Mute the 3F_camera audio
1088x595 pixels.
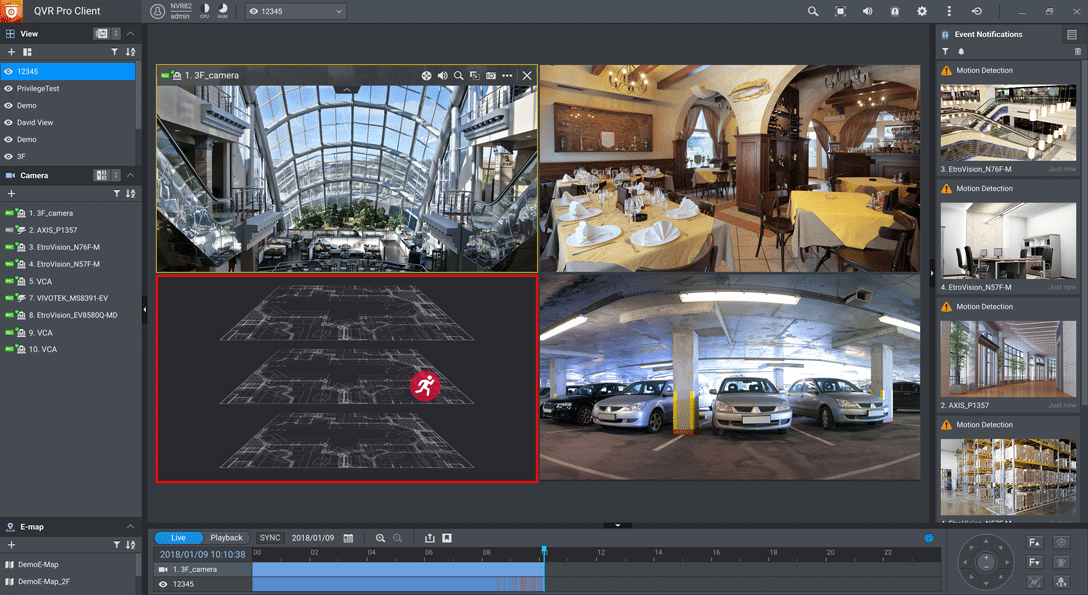(442, 75)
